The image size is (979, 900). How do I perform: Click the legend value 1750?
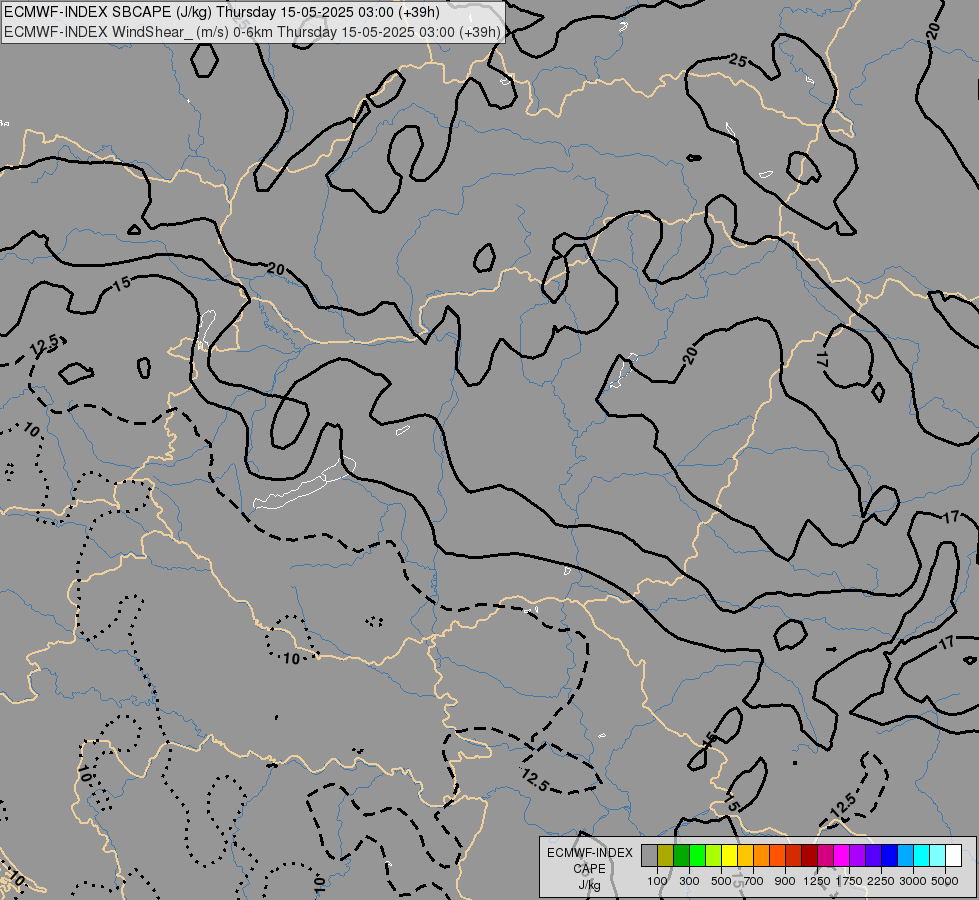click(849, 881)
